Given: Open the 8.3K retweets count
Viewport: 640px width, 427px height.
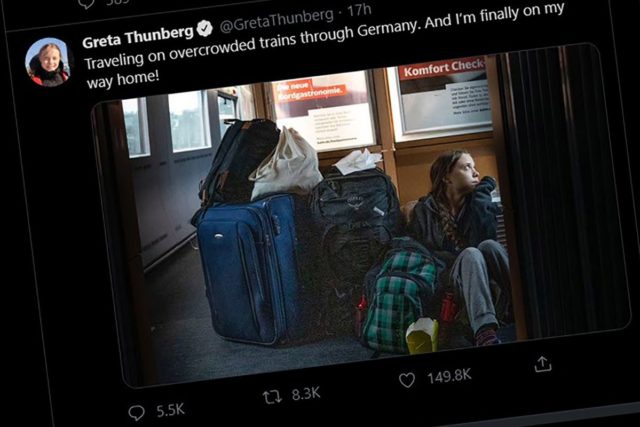Looking at the screenshot, I should (x=306, y=394).
